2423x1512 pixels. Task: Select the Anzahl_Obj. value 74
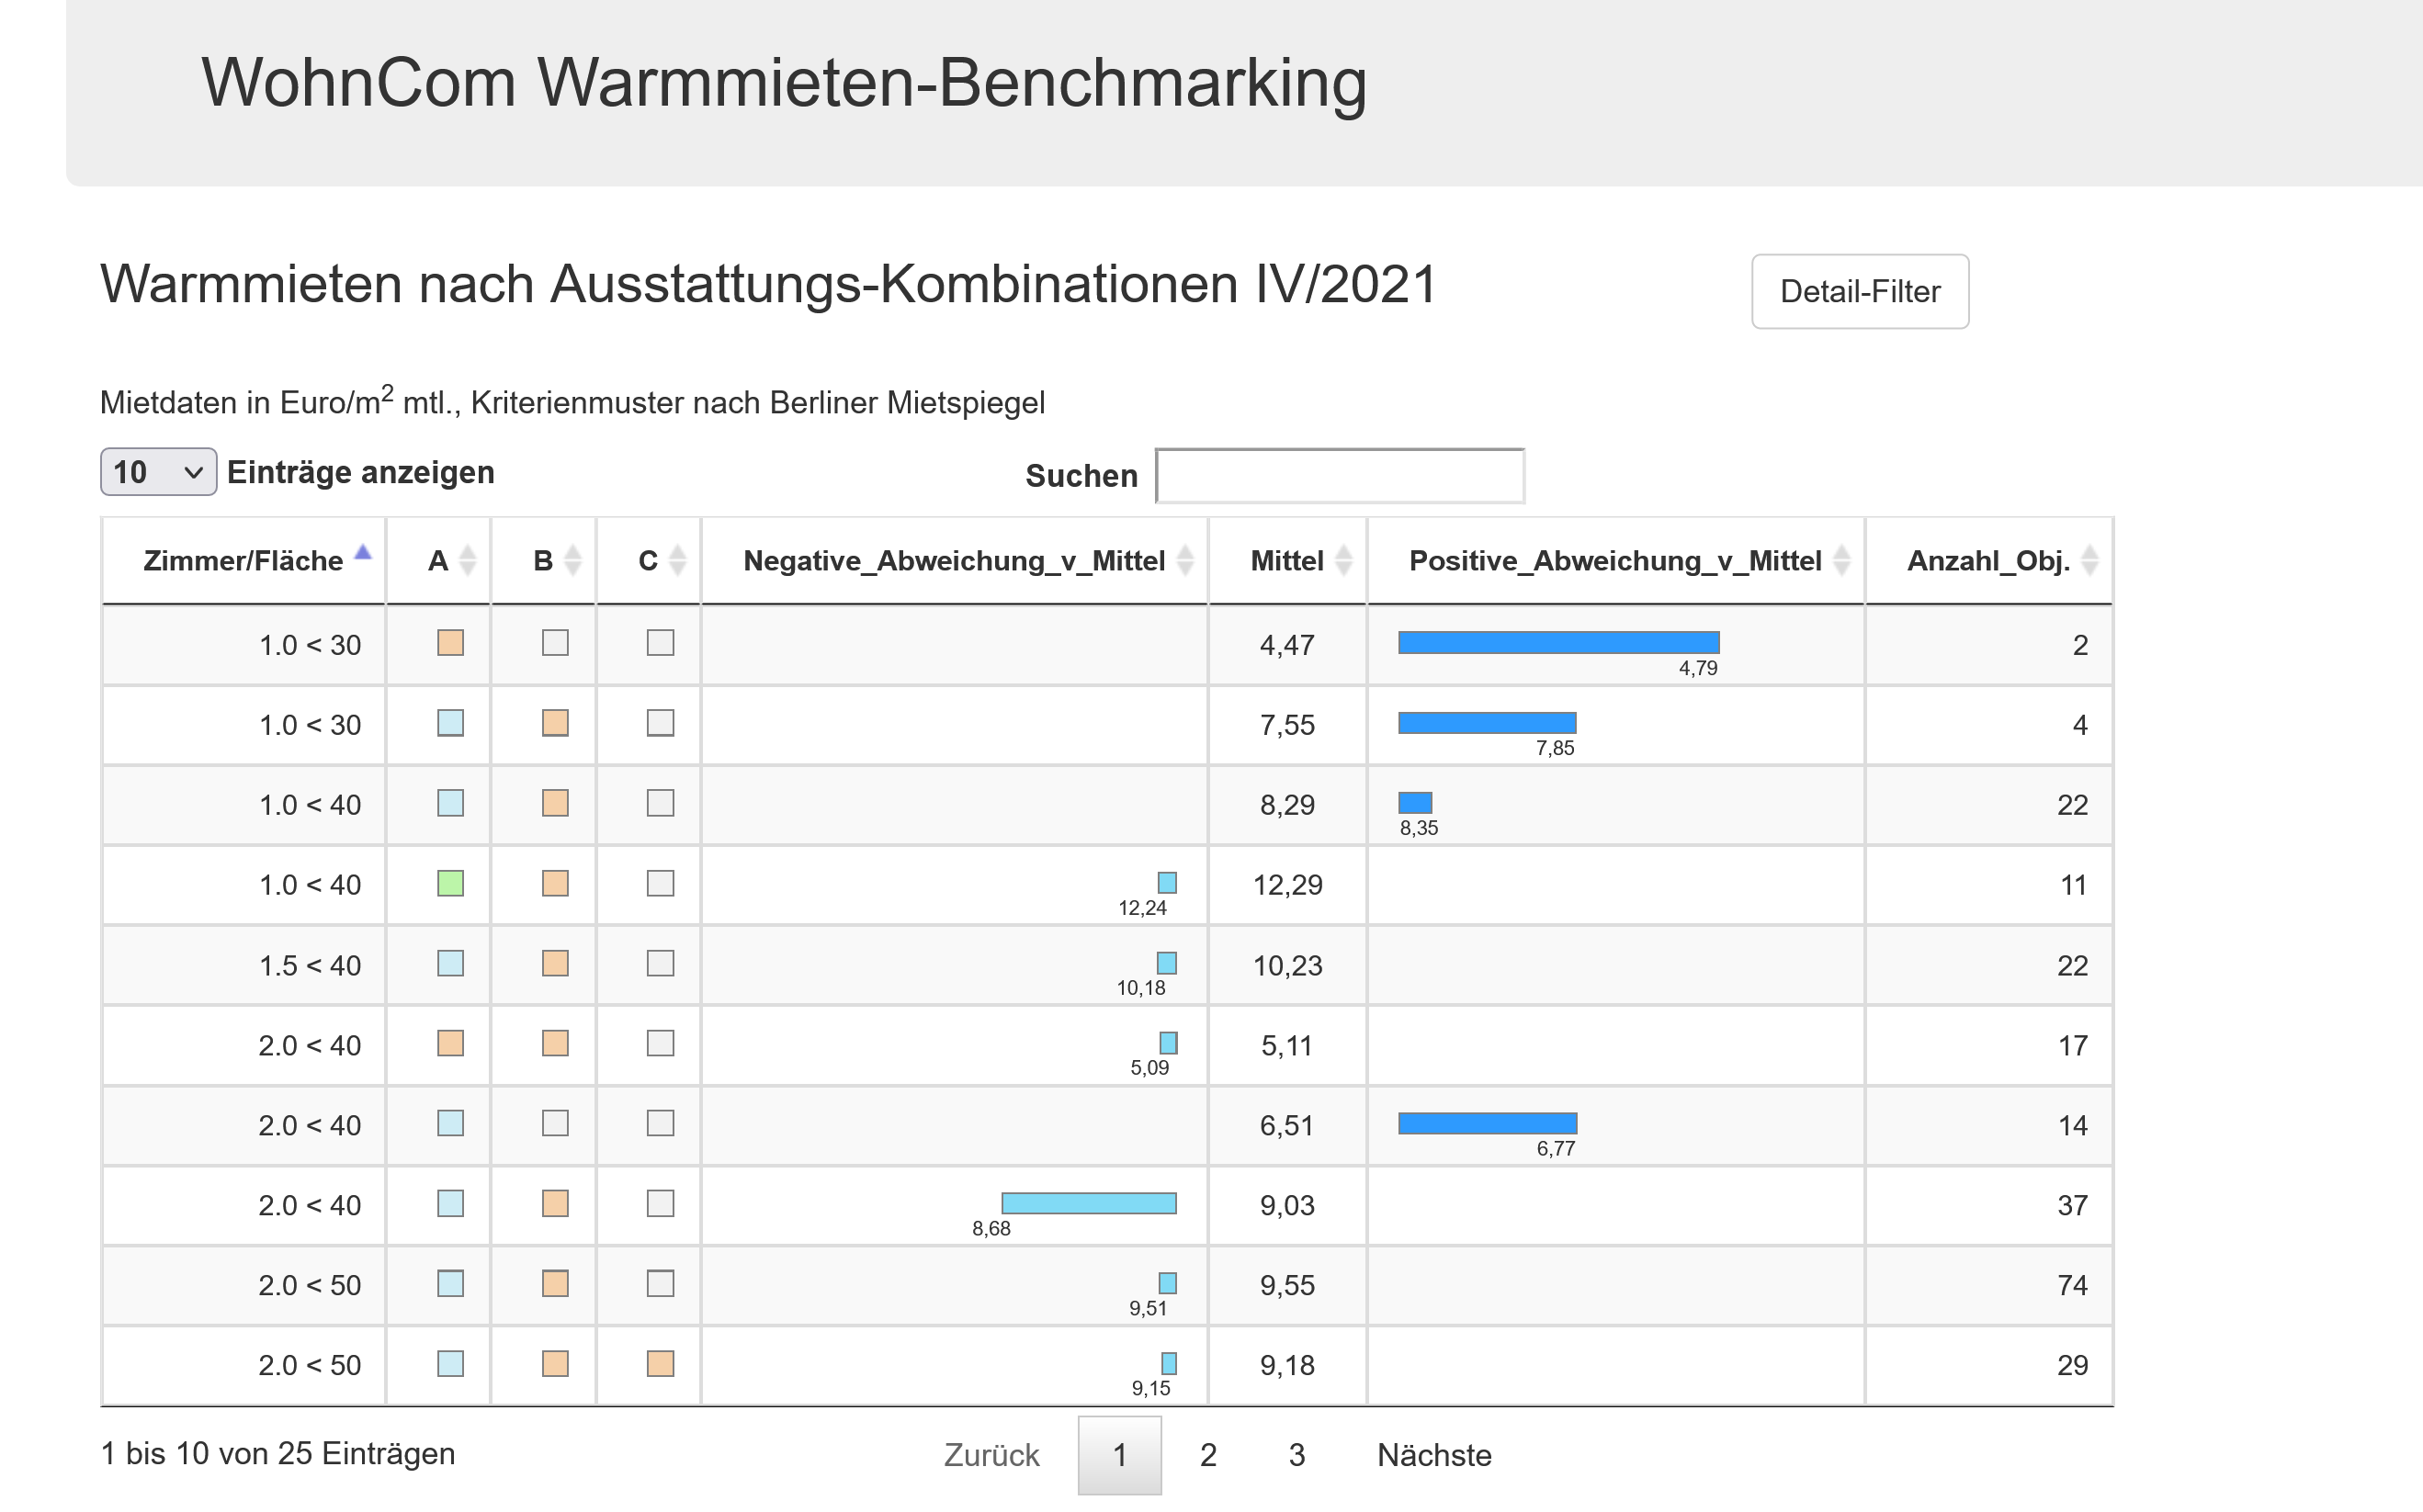[2073, 1285]
